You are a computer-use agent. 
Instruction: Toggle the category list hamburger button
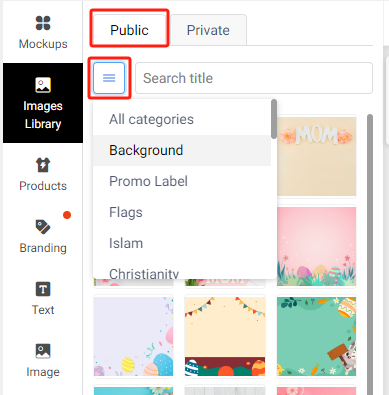pyautogui.click(x=109, y=78)
